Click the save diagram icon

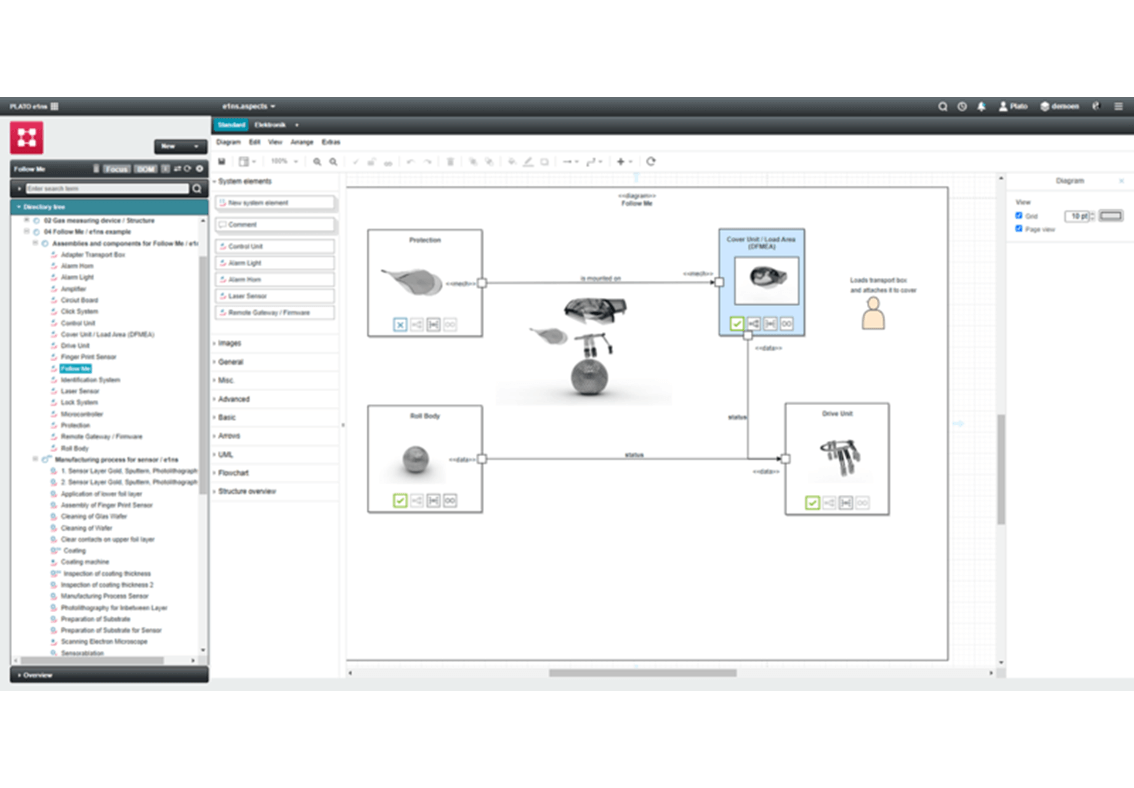tap(221, 161)
